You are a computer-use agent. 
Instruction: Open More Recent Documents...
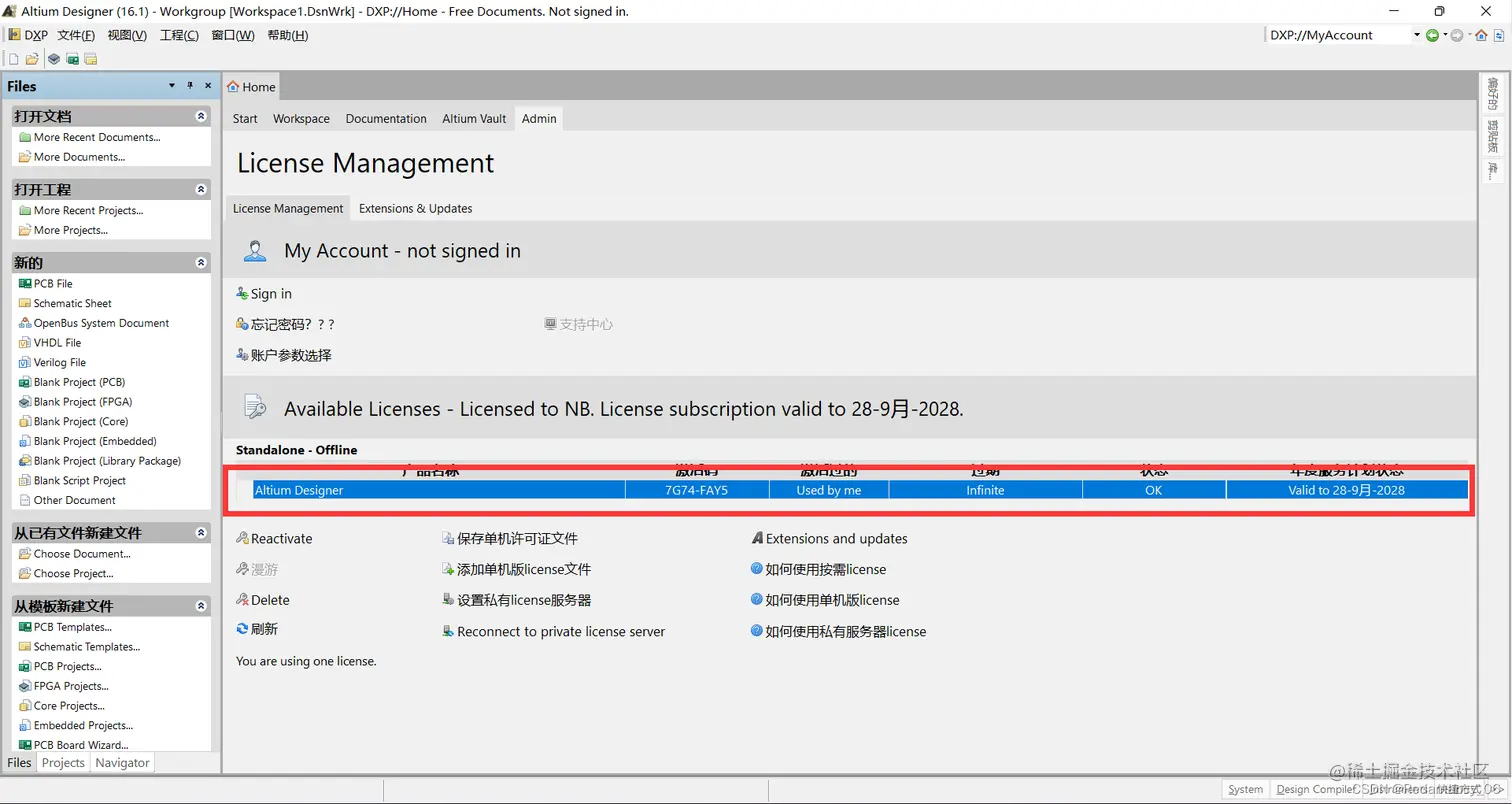coord(90,137)
